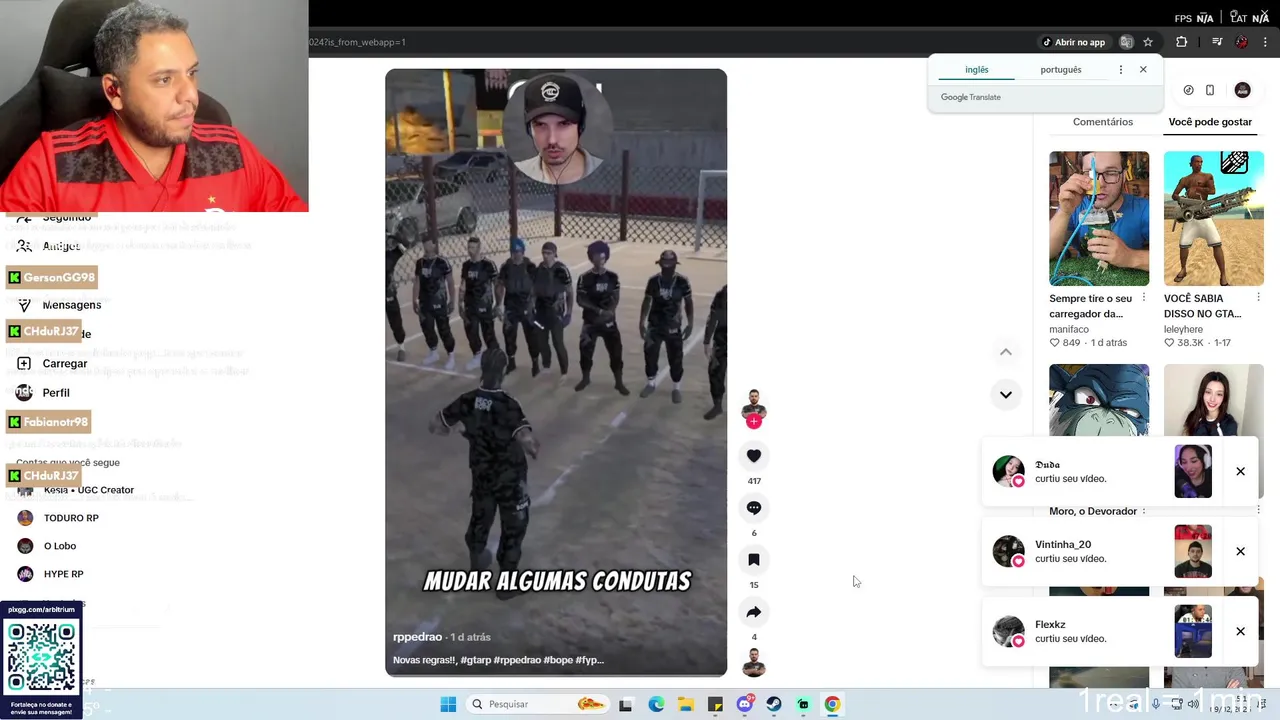Bookmark this page with the star icon

pos(1148,42)
